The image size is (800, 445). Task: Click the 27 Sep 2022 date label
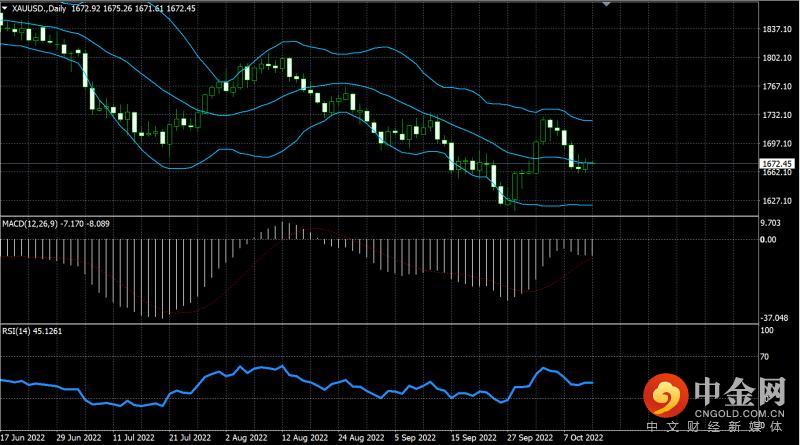pyautogui.click(x=529, y=438)
